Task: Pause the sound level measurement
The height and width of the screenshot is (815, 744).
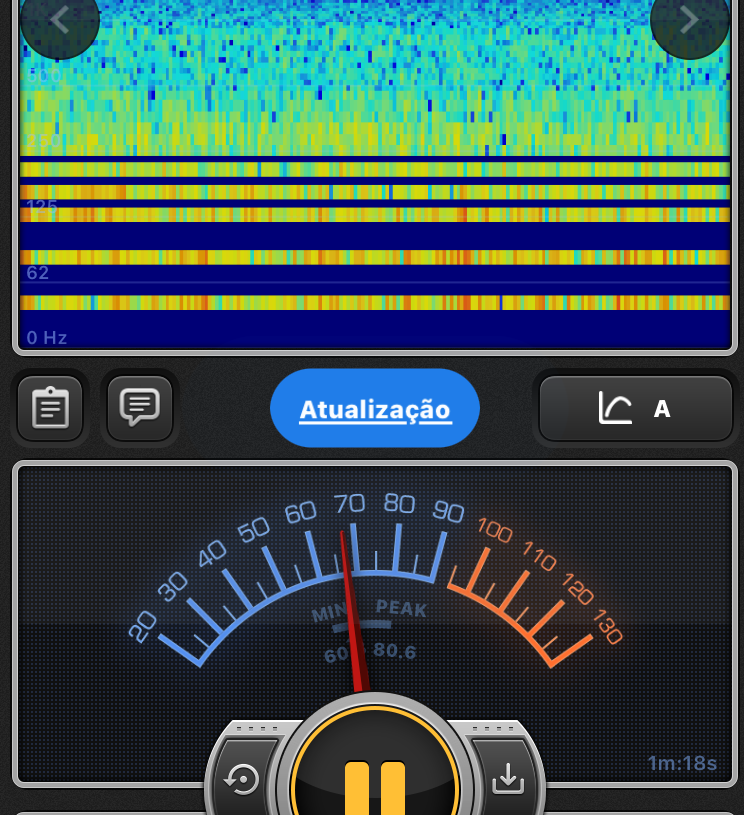Action: pos(375,780)
